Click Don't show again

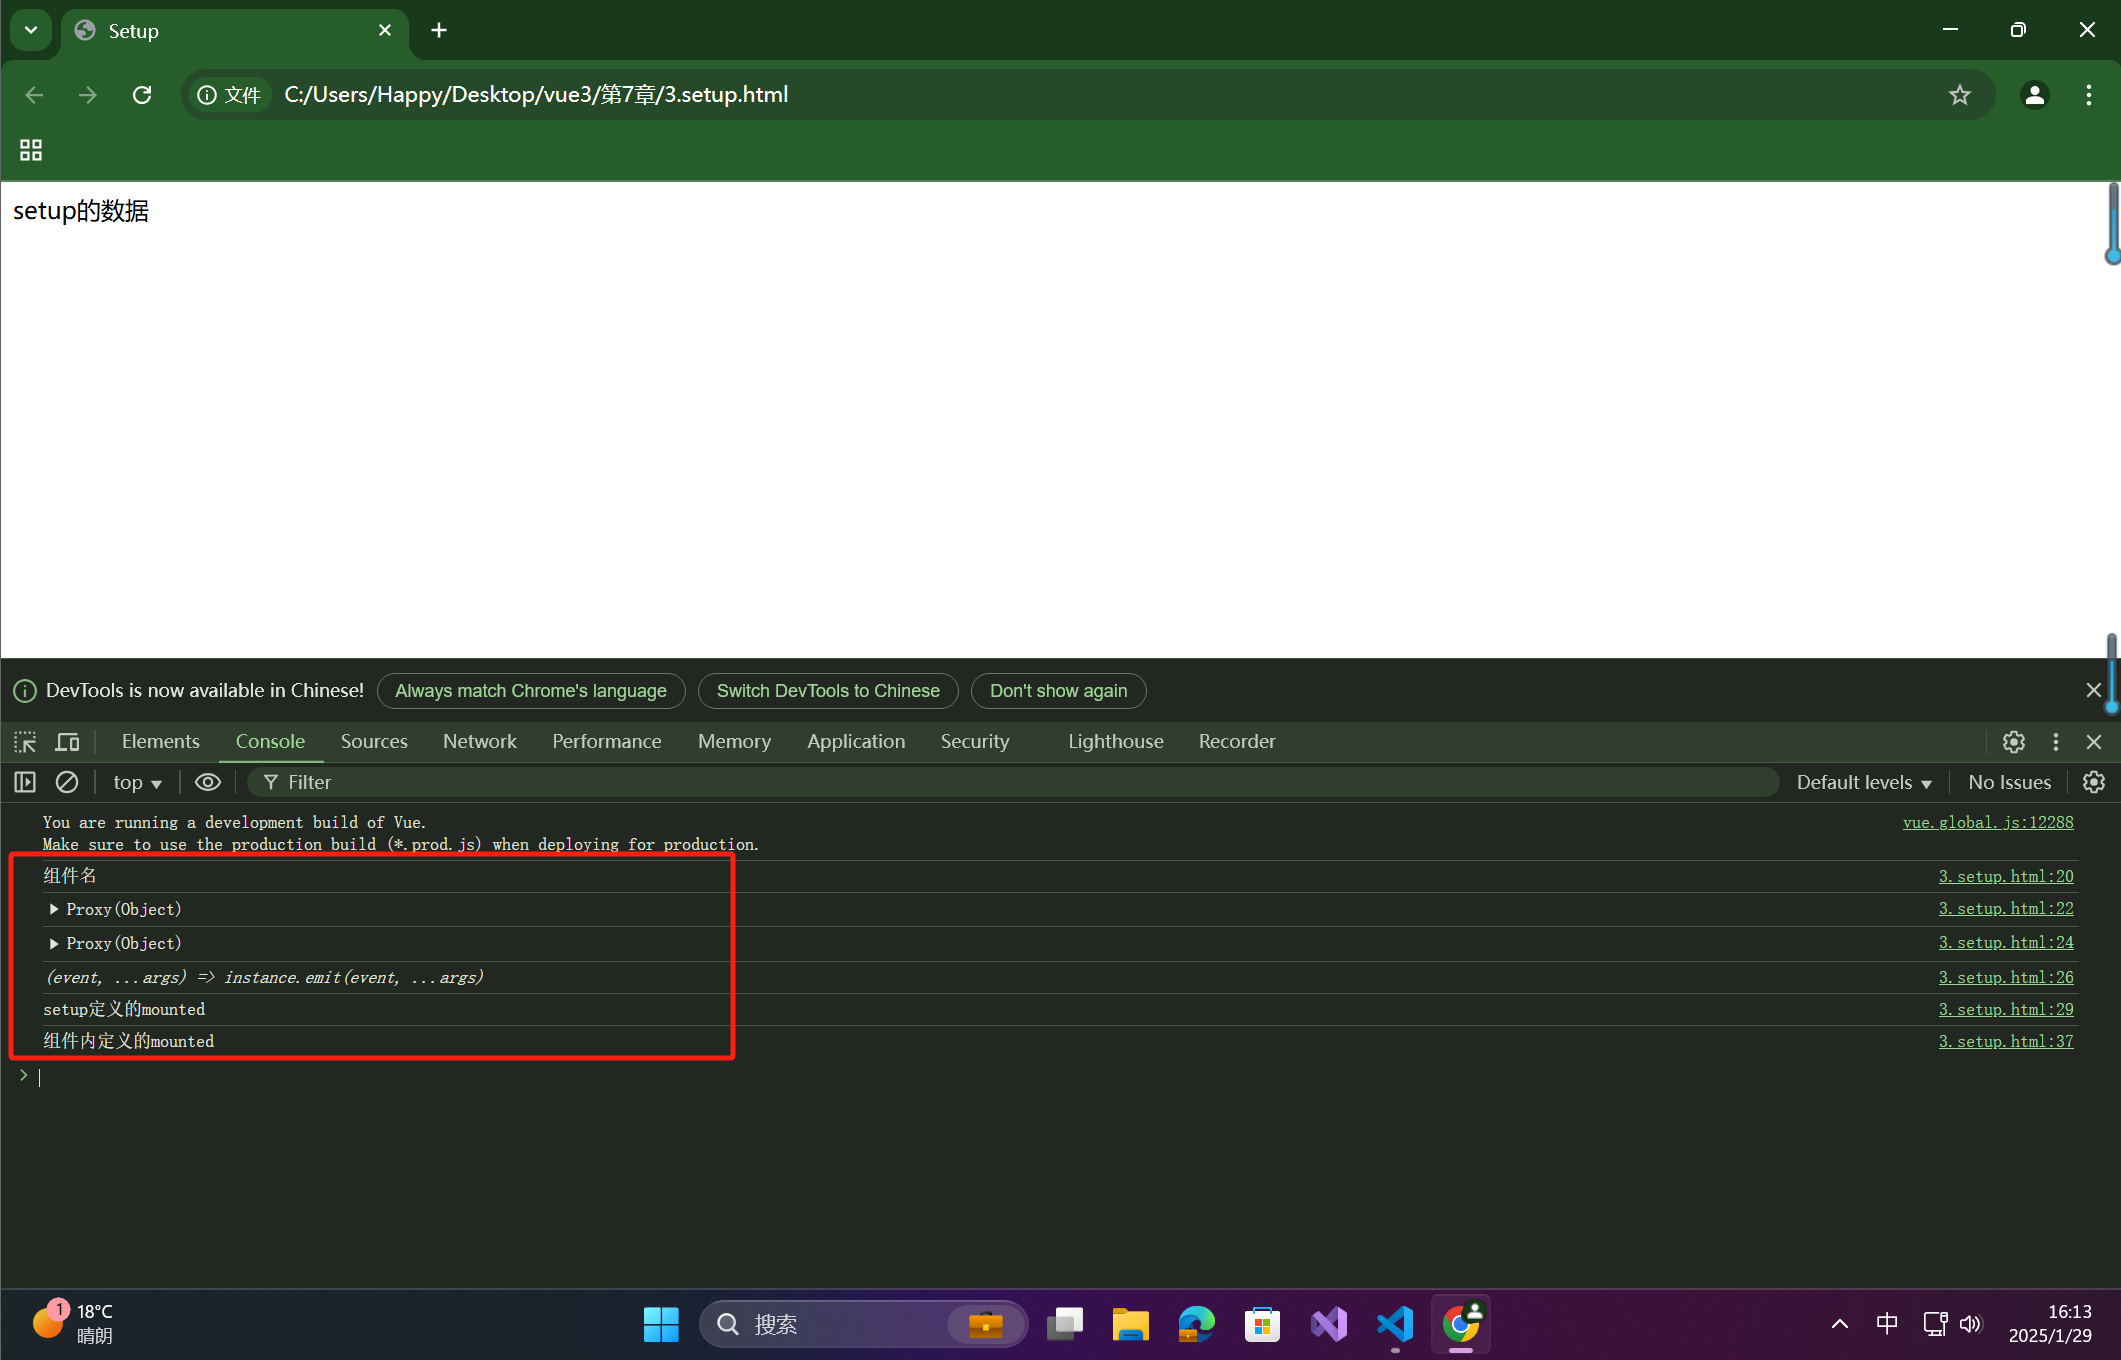click(1059, 691)
